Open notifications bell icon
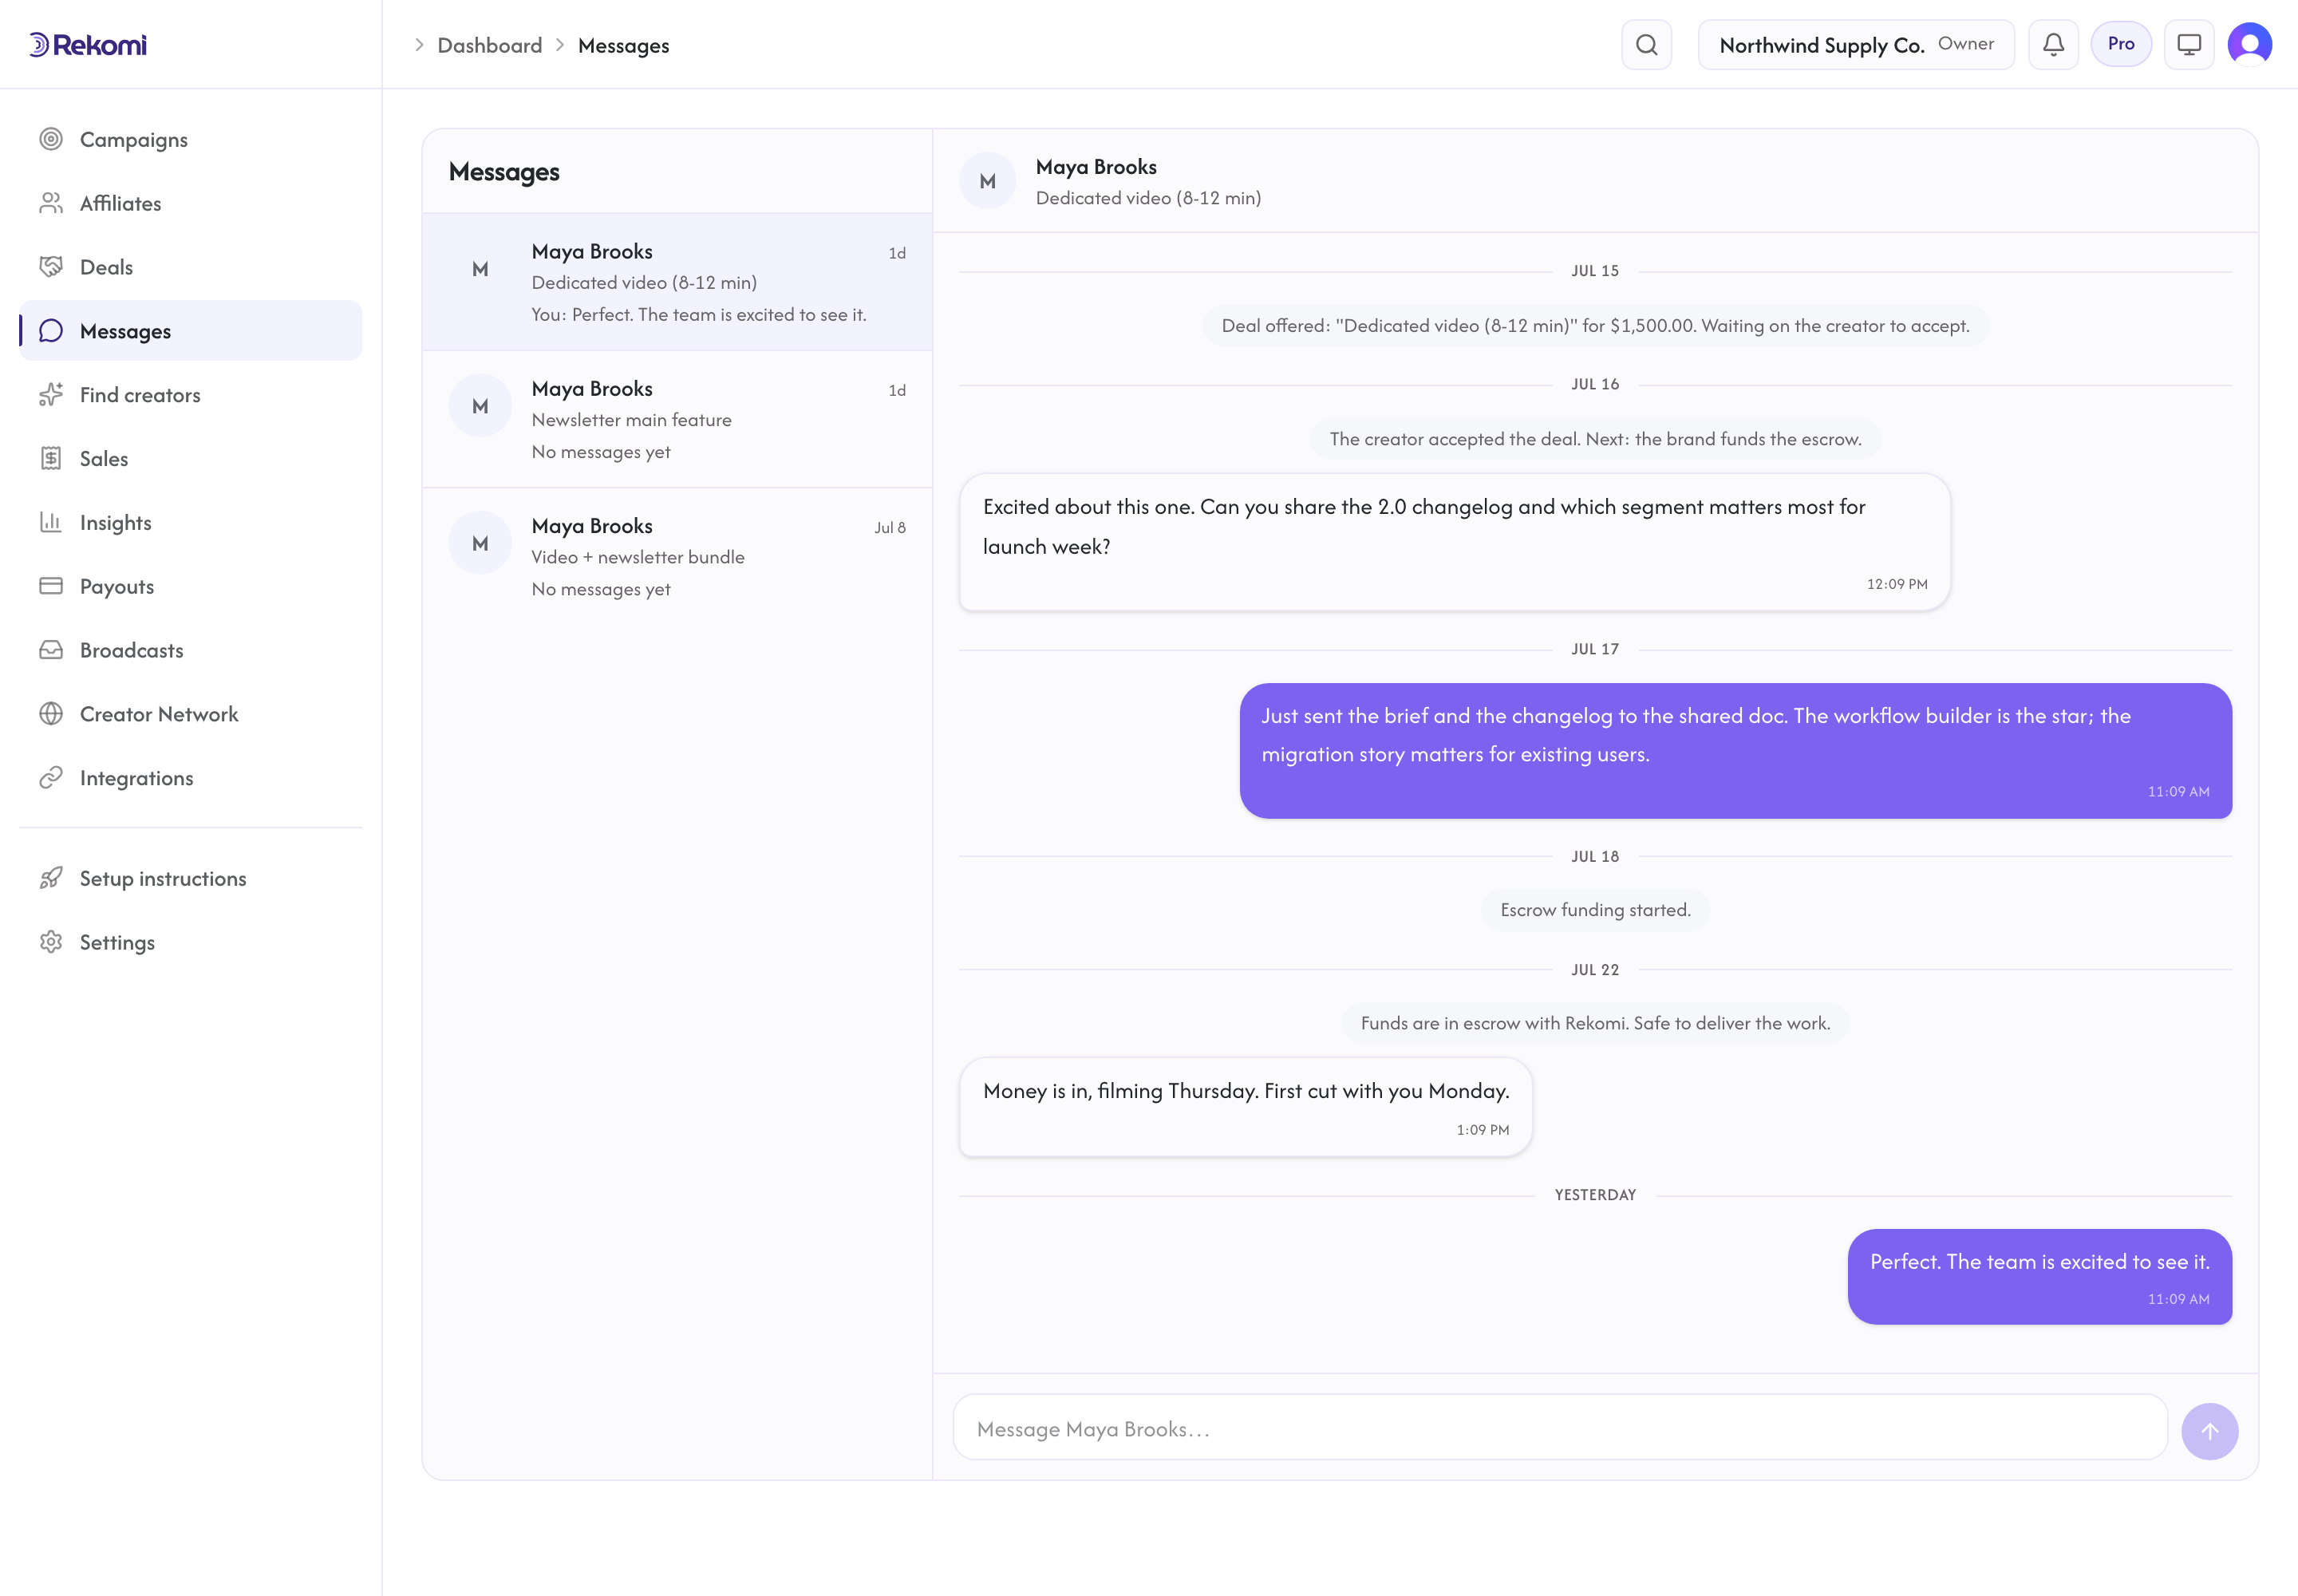Viewport: 2298px width, 1596px height. (x=2053, y=45)
